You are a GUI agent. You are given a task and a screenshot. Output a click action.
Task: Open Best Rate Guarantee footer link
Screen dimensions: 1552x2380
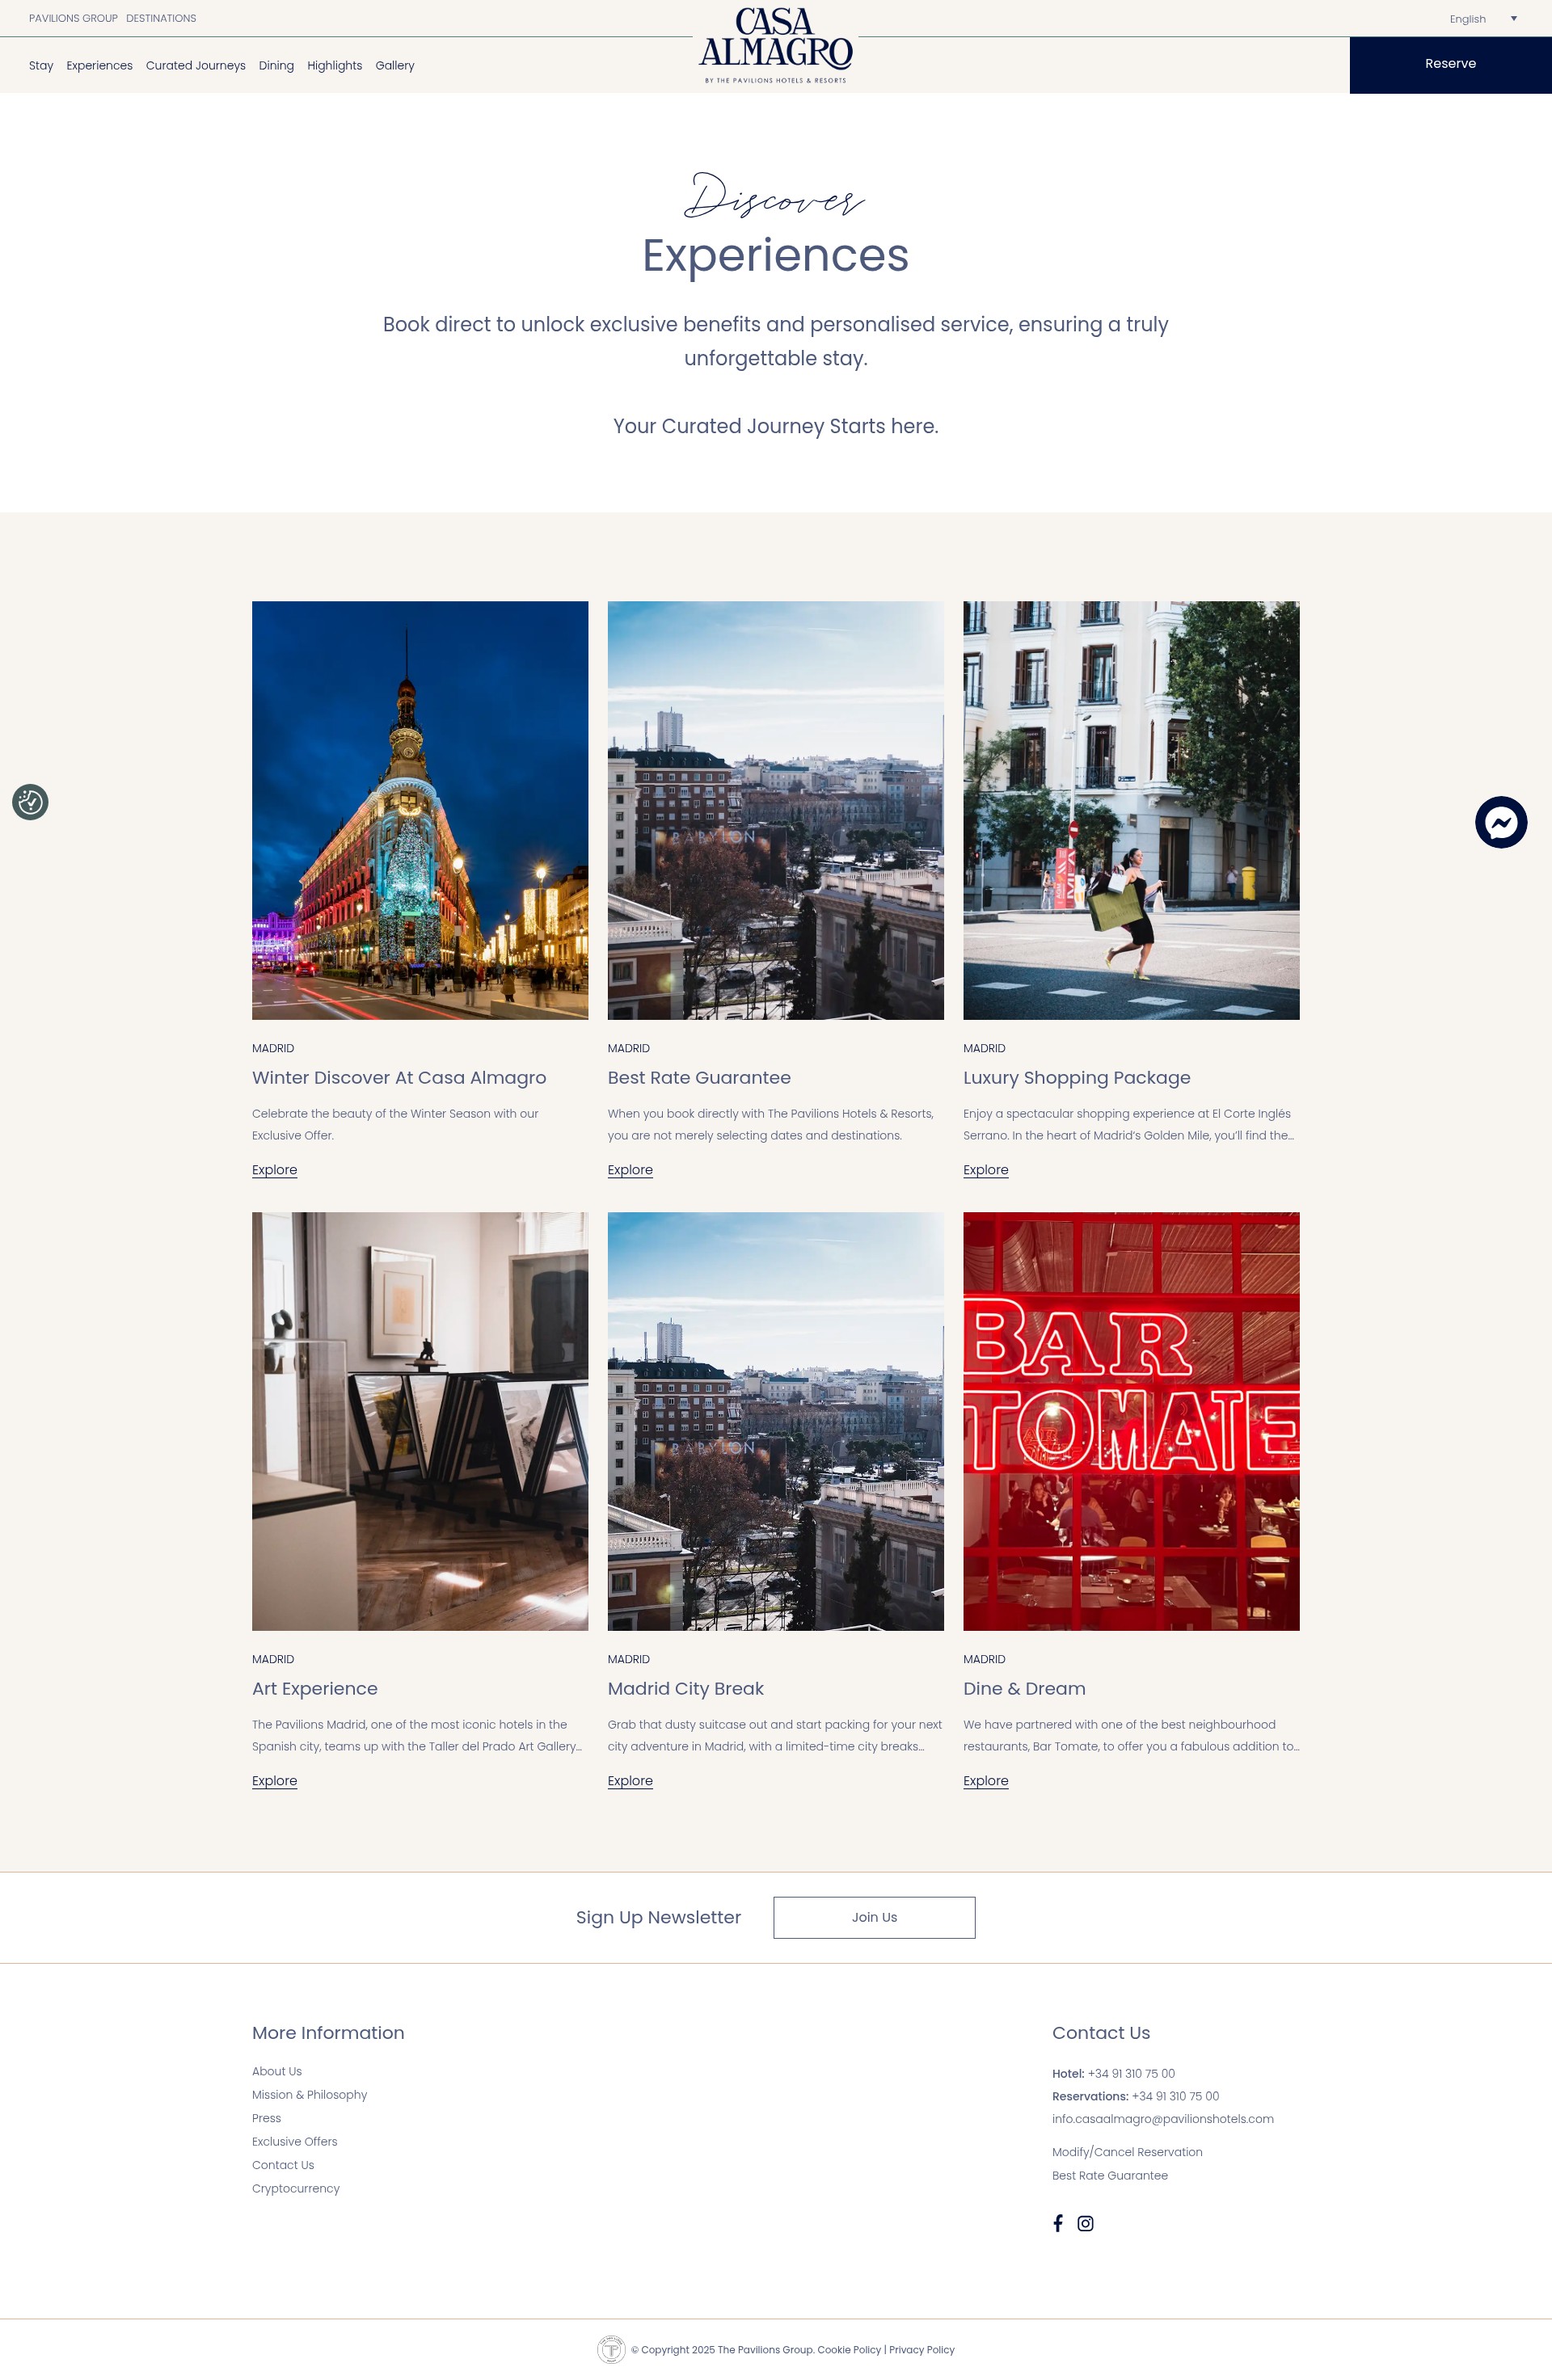click(x=1110, y=2175)
